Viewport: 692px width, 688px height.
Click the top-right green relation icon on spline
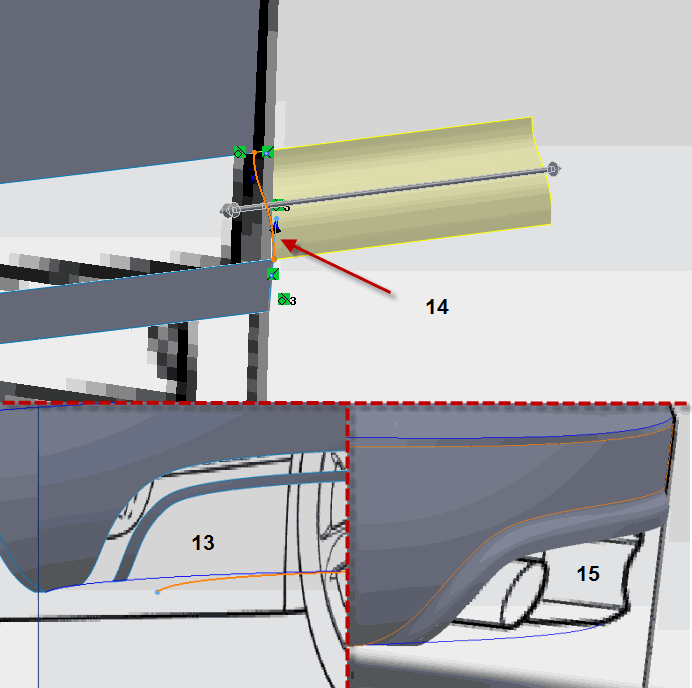267,152
